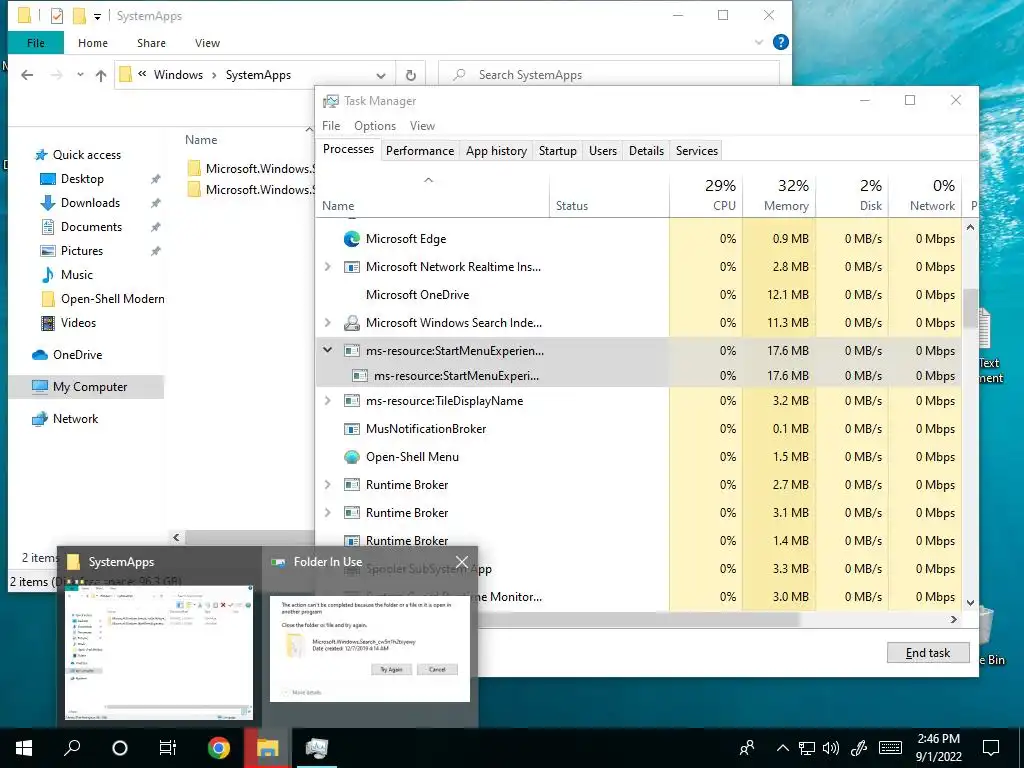Click the People icon in taskbar
This screenshot has width=1024, height=768.
(747, 748)
